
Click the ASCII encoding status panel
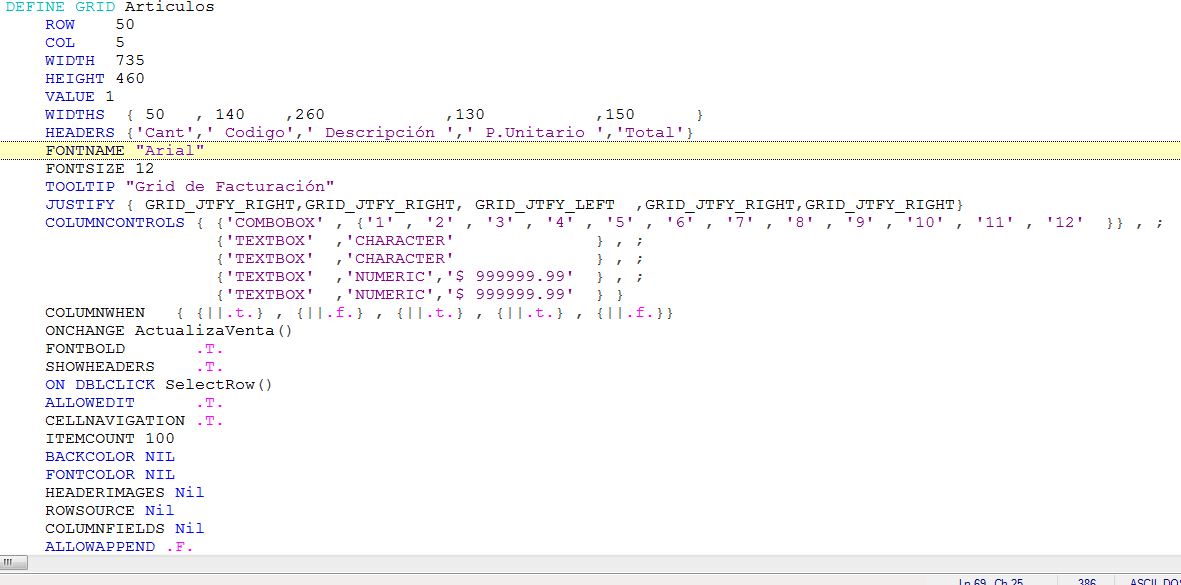point(1153,581)
